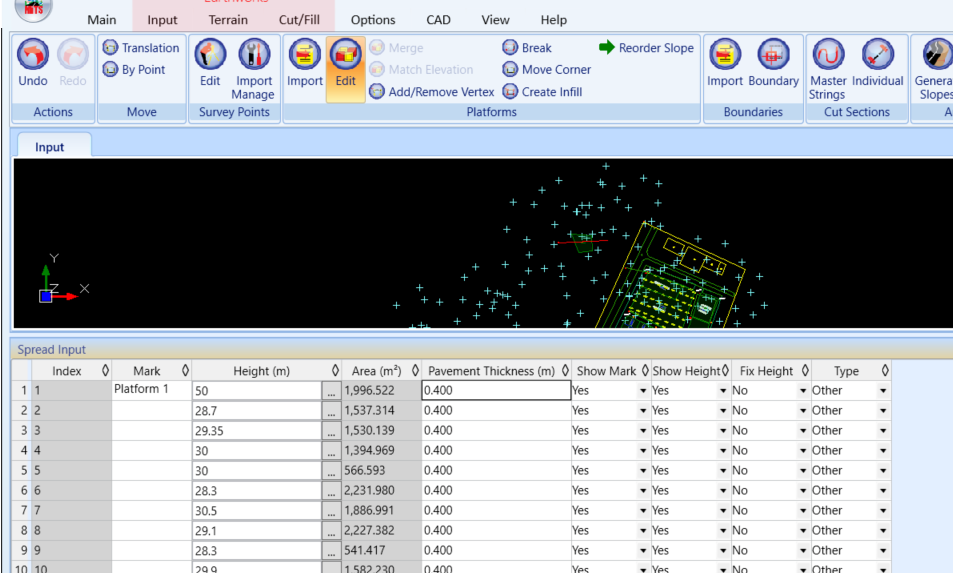Click the application logo button
Viewport: 953px width, 573px height.
click(x=33, y=9)
